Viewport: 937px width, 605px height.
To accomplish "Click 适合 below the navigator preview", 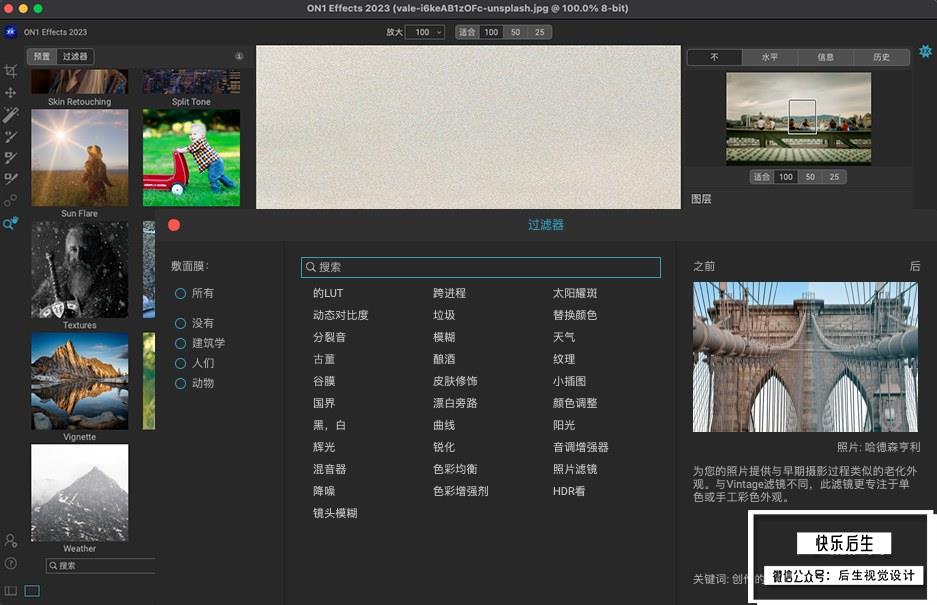I will 762,177.
